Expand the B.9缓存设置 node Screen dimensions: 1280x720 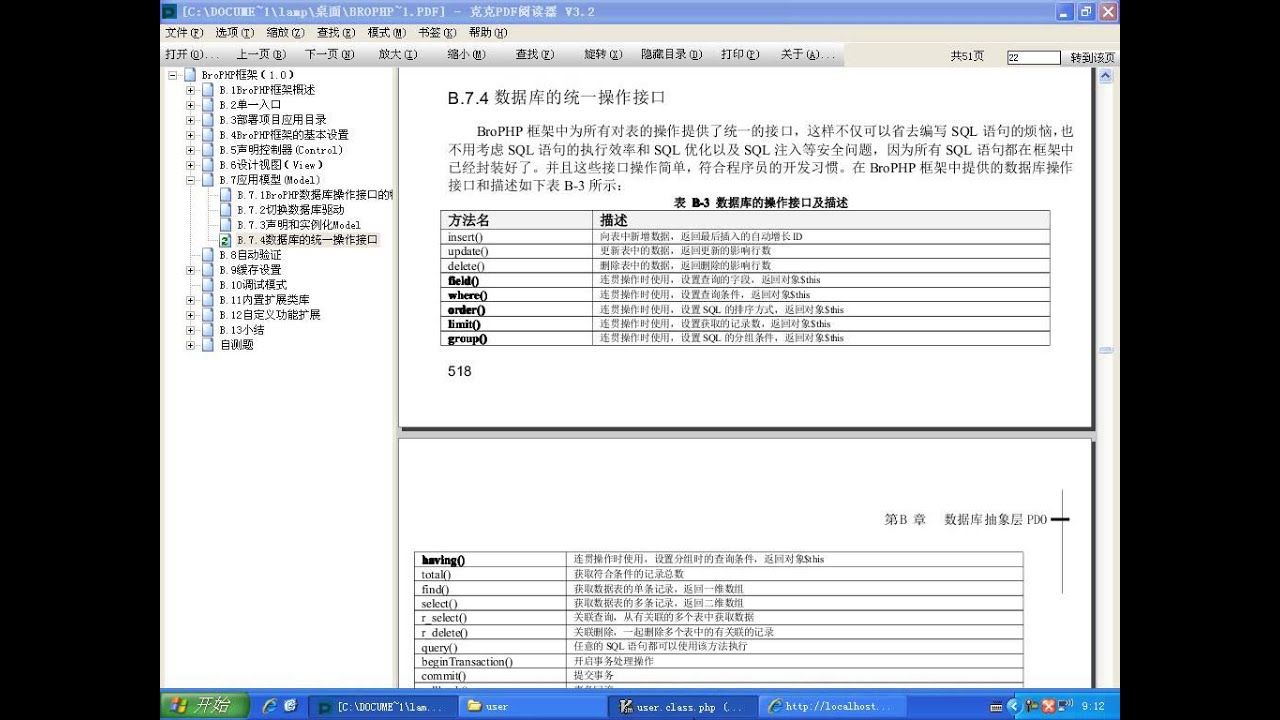(191, 270)
